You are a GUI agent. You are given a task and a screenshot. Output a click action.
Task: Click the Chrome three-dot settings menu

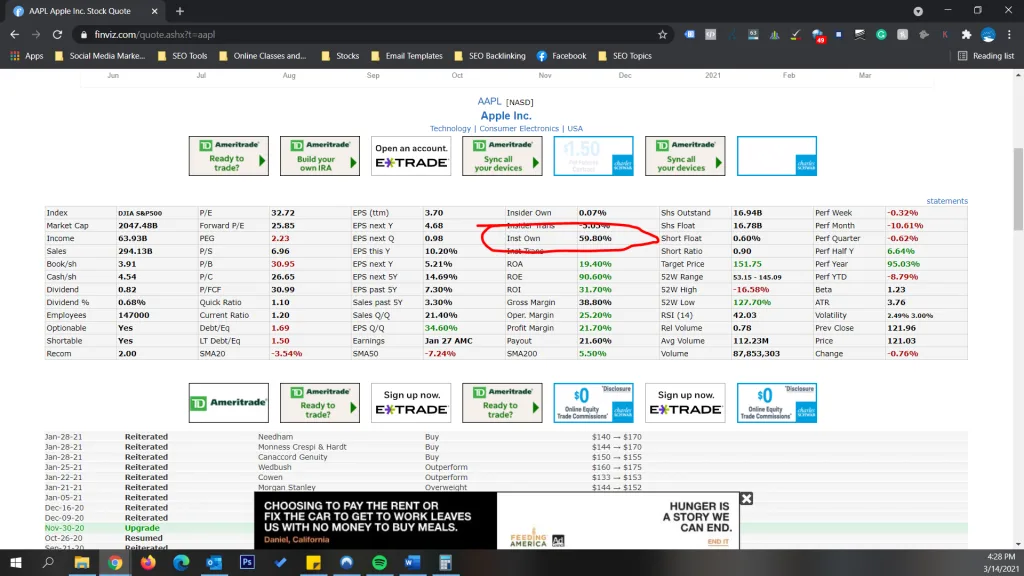click(x=1010, y=34)
